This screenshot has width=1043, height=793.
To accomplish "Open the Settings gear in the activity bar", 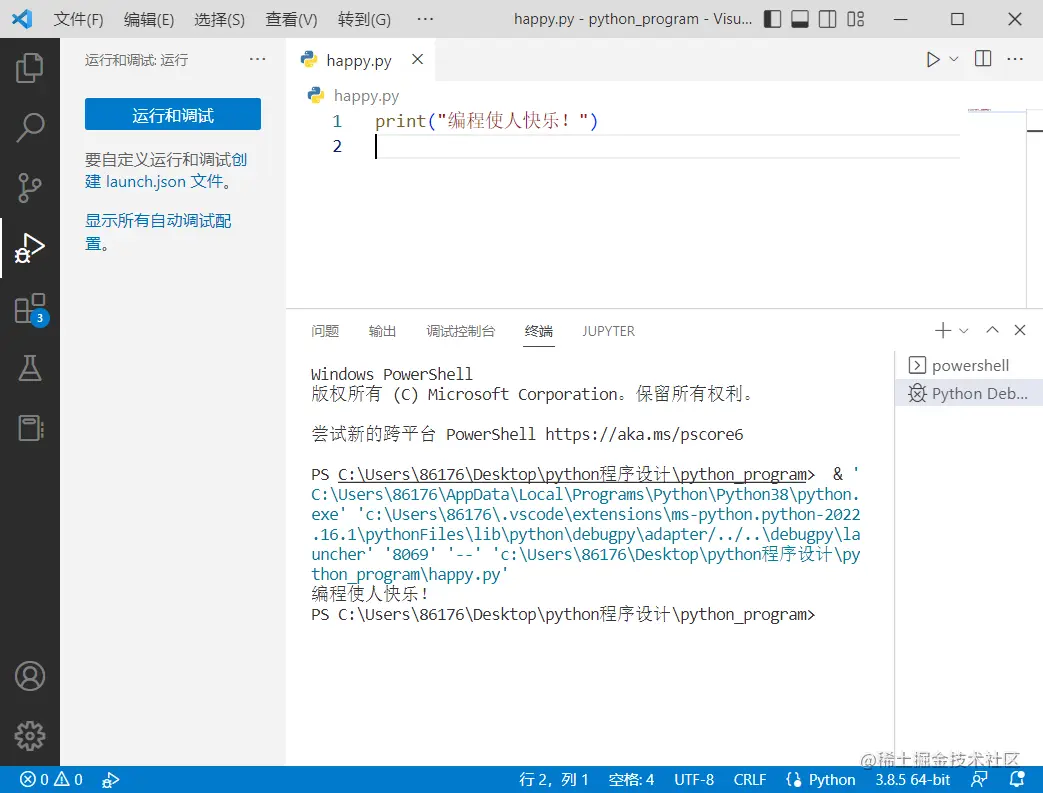I will 30,736.
